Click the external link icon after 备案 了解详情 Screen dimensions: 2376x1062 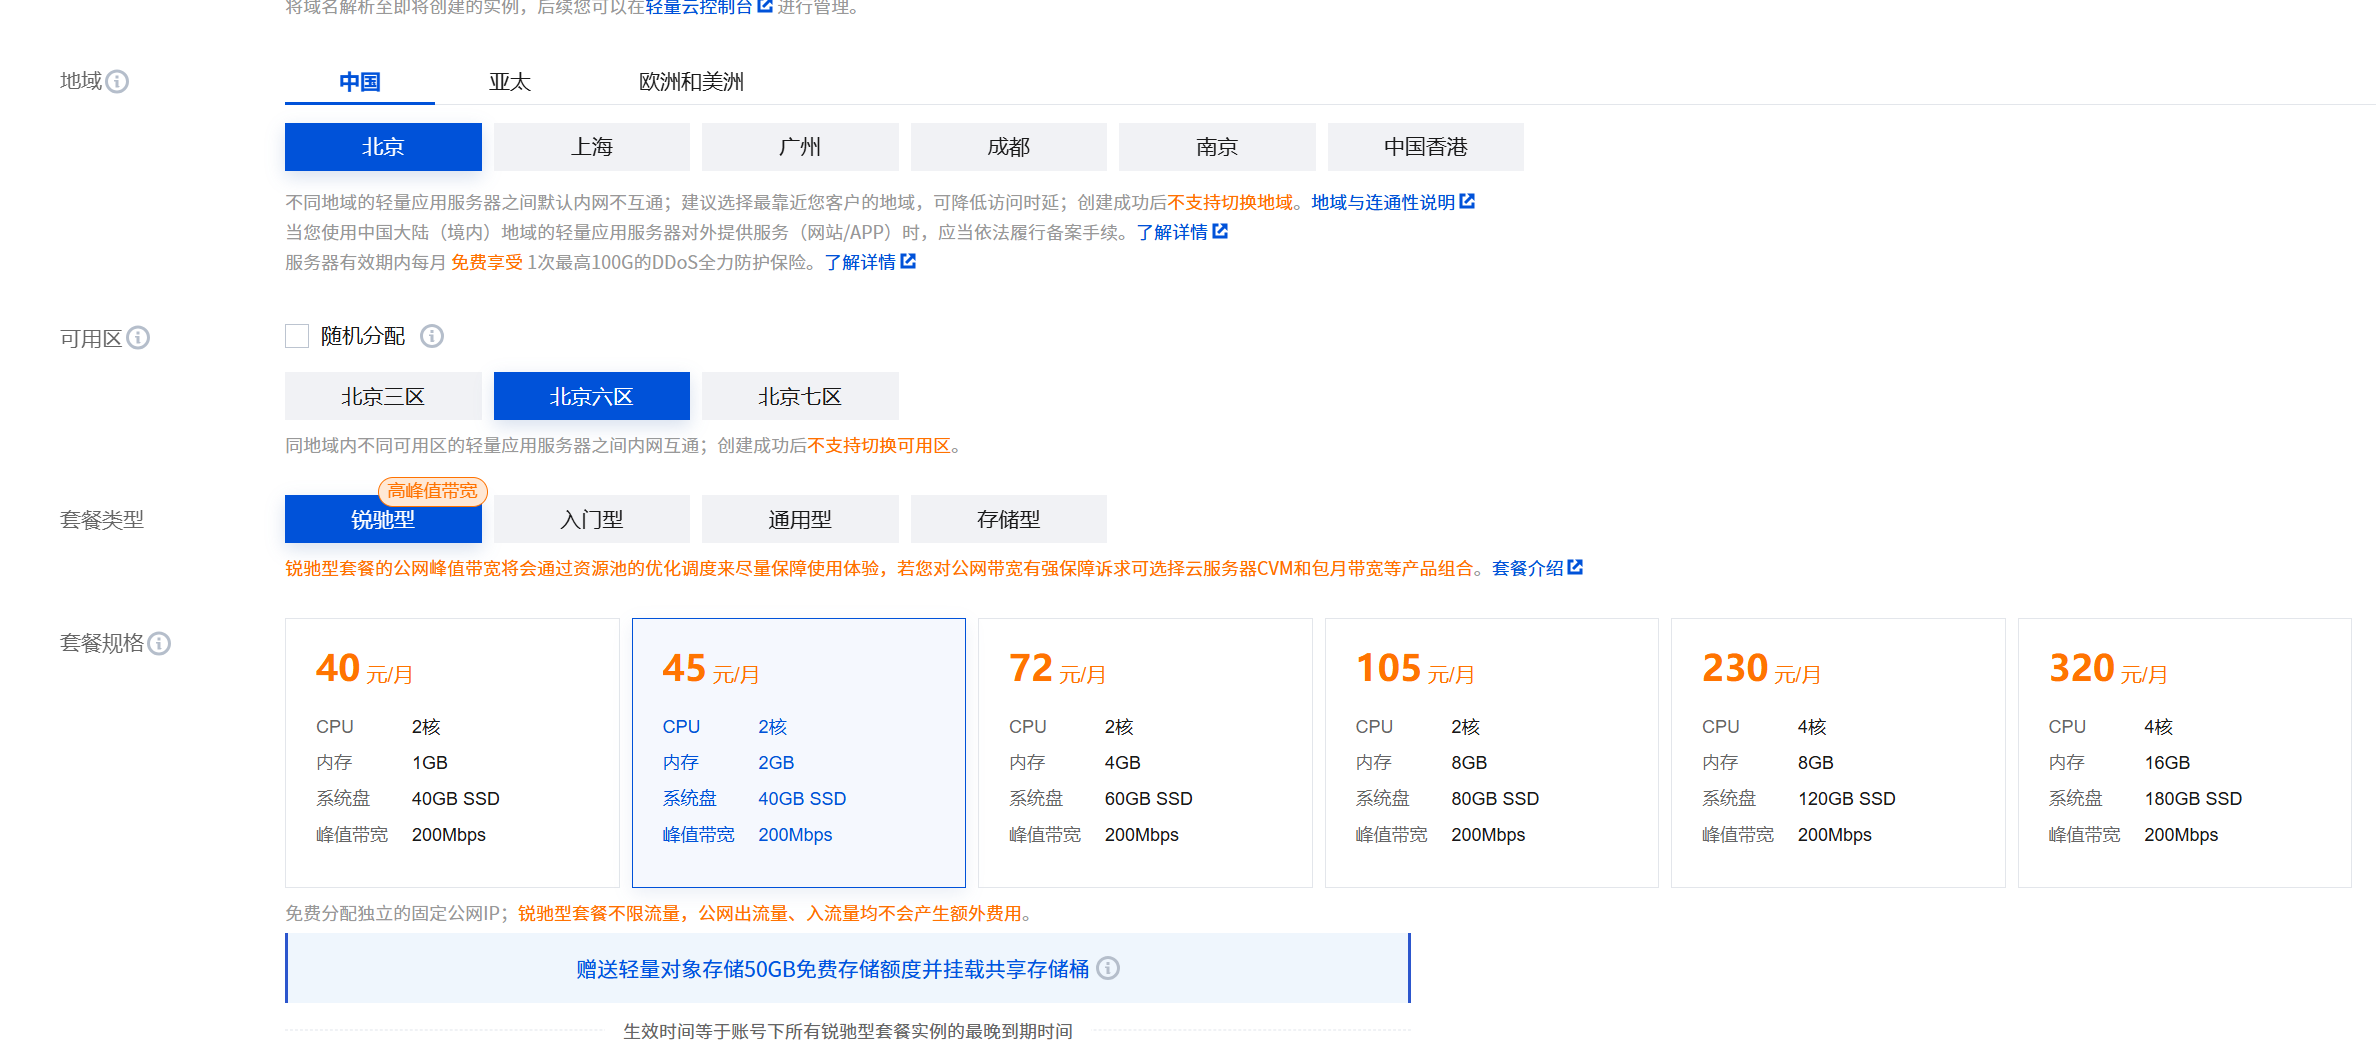click(x=1221, y=231)
